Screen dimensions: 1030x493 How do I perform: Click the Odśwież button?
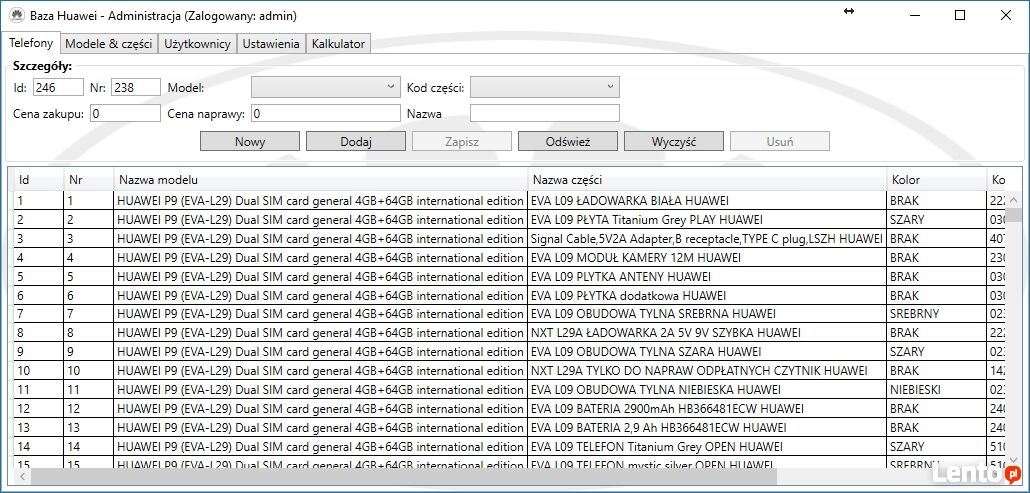coord(568,141)
